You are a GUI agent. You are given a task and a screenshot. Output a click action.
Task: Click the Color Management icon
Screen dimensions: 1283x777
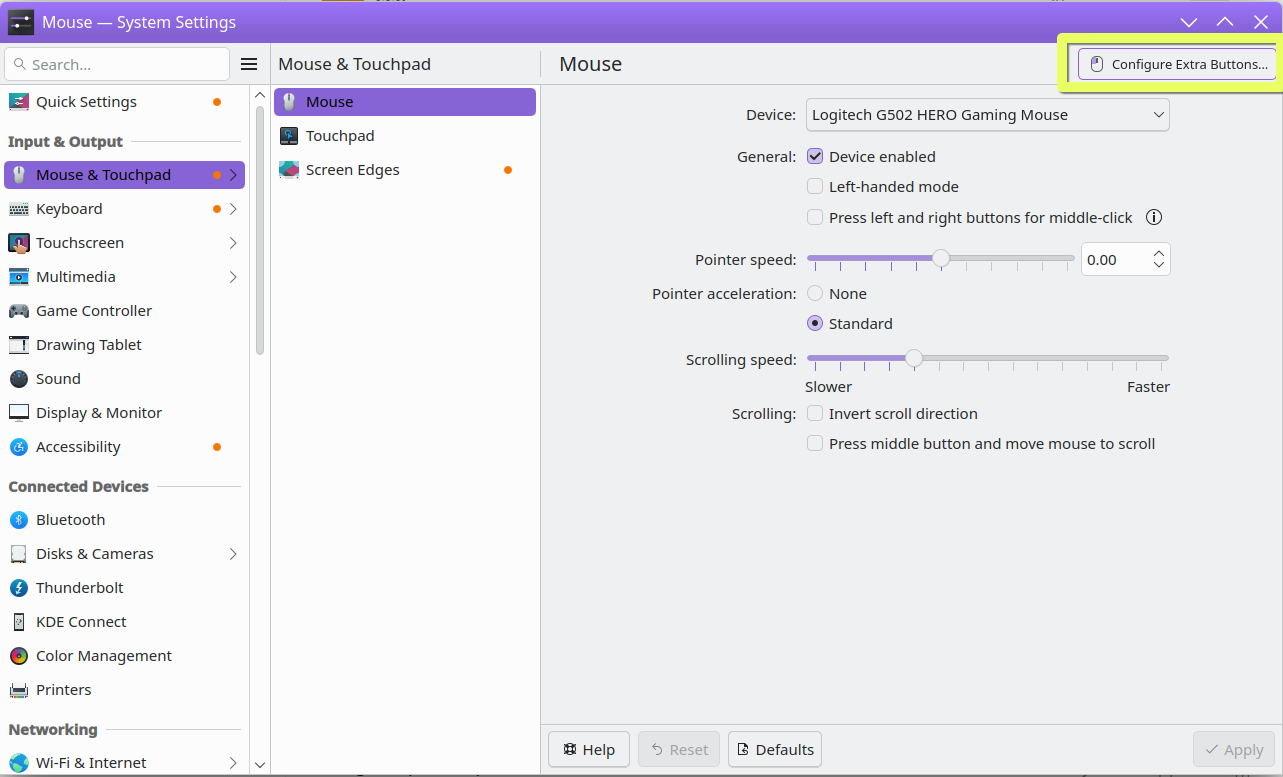(19, 656)
